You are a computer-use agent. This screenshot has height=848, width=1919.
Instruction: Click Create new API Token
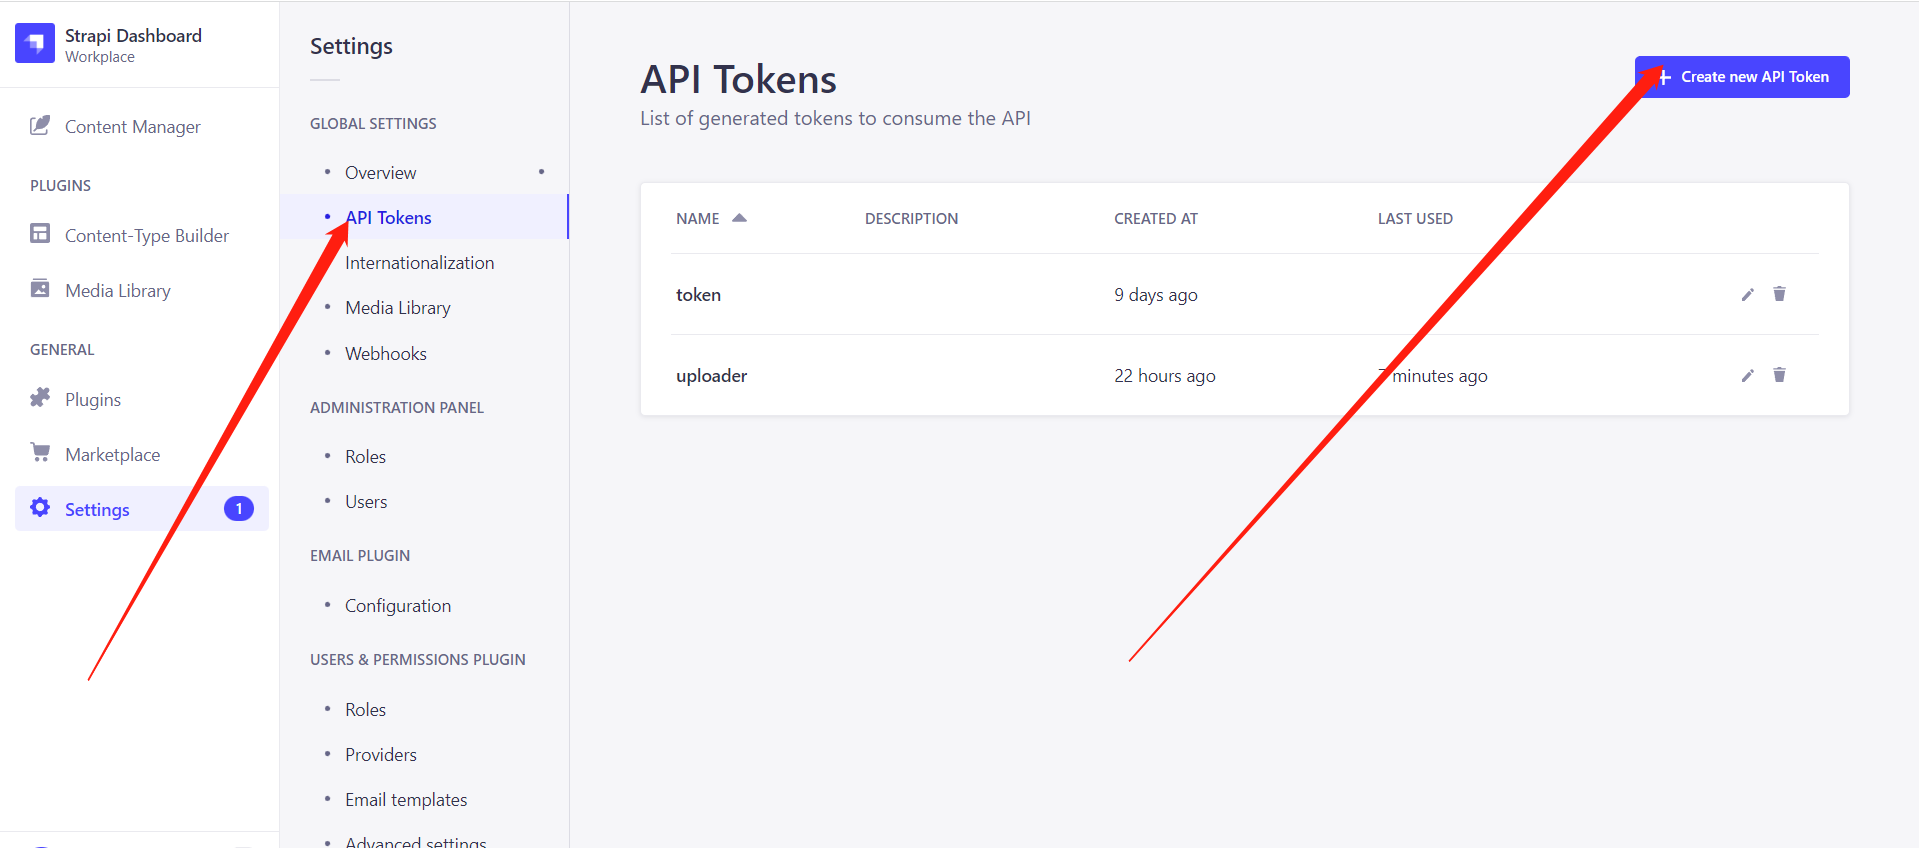(1741, 77)
